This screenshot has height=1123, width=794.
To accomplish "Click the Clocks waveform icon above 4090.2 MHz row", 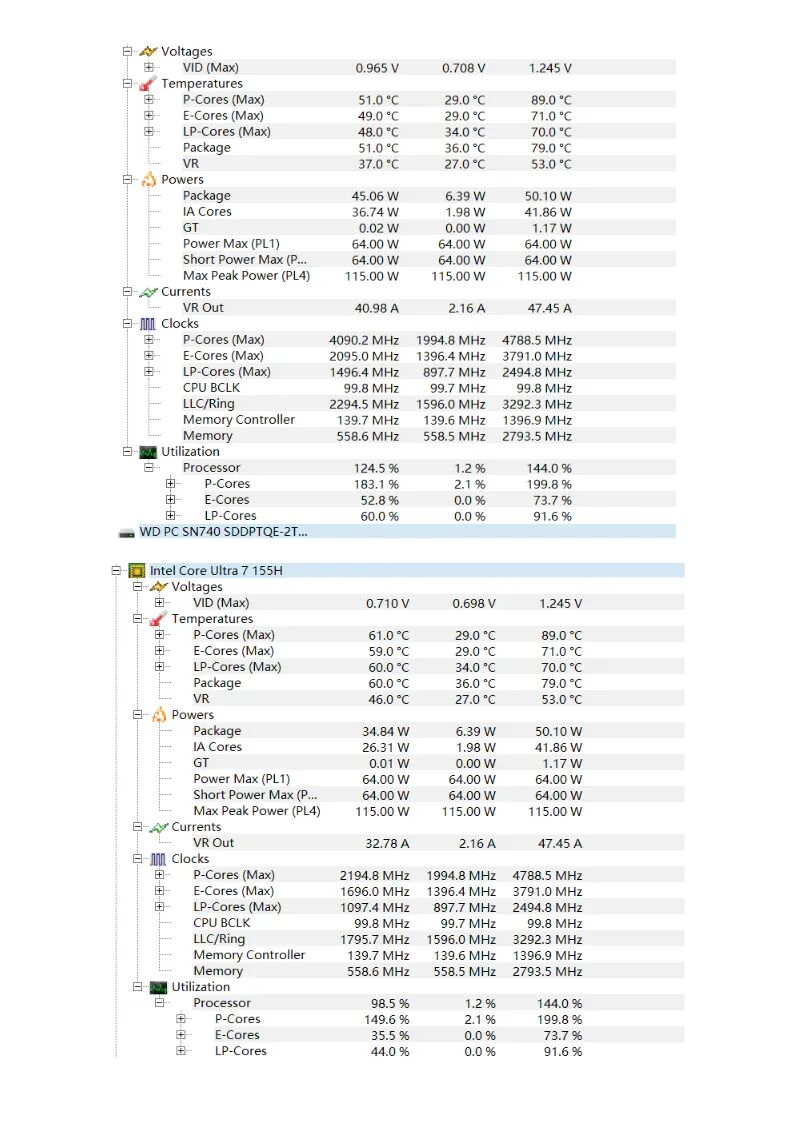I will (x=148, y=324).
